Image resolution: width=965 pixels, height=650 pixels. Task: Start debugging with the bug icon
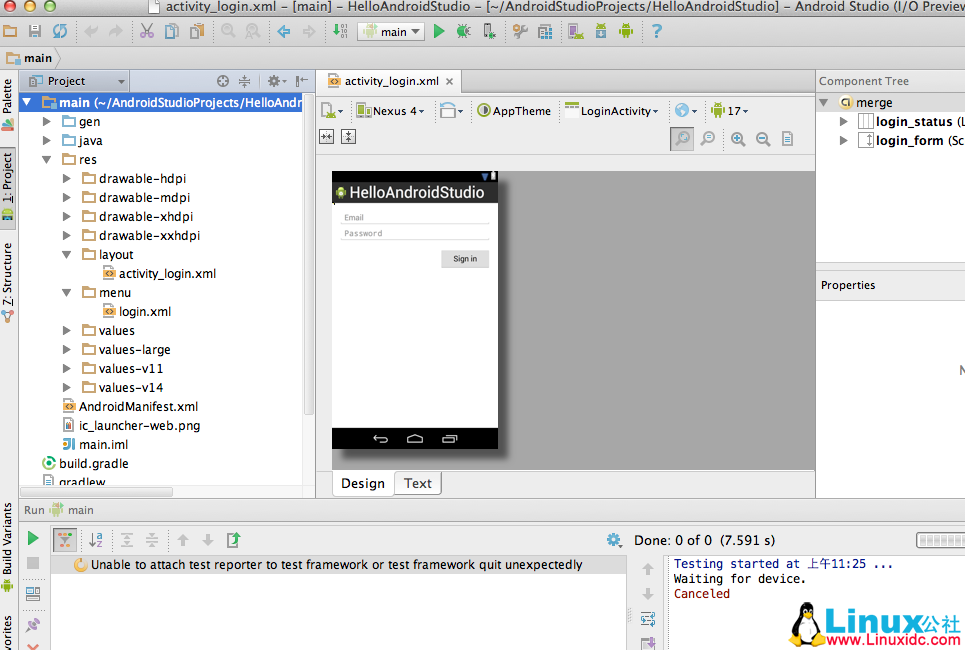tap(463, 31)
